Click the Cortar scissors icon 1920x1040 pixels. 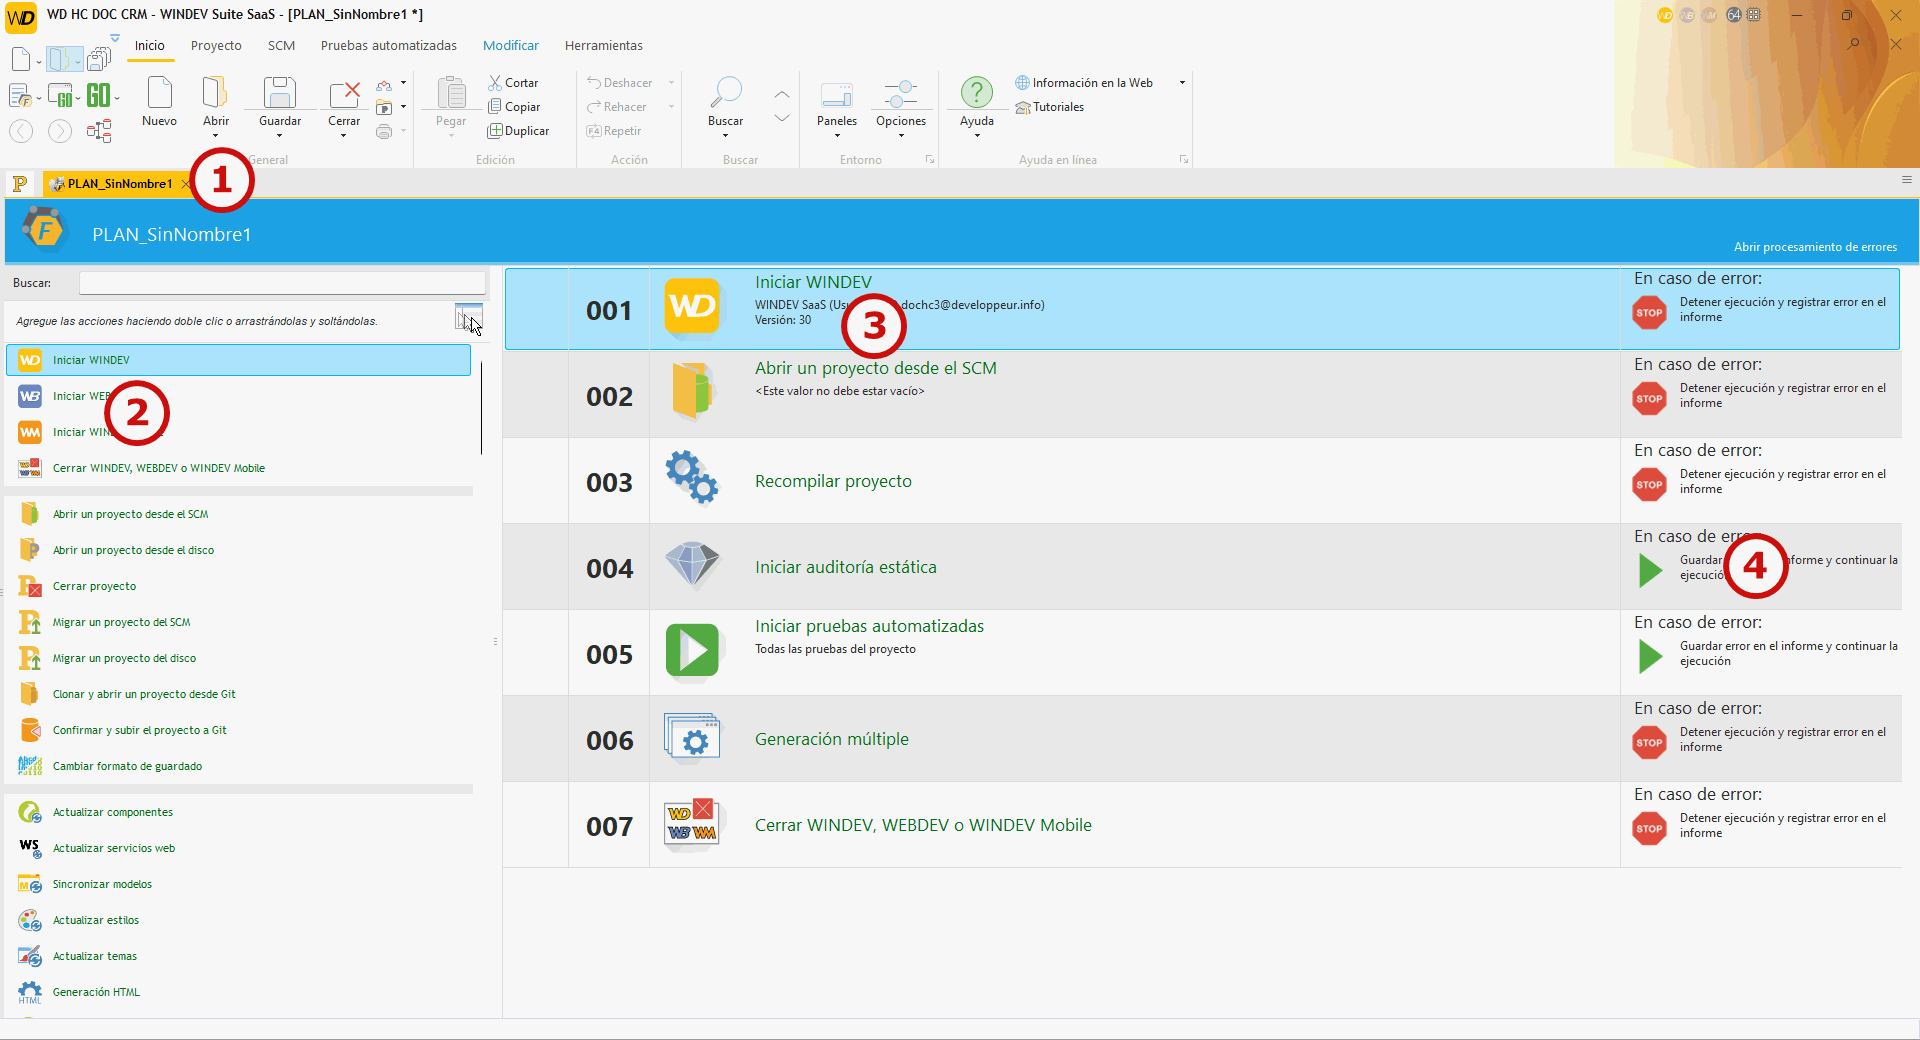(x=495, y=83)
